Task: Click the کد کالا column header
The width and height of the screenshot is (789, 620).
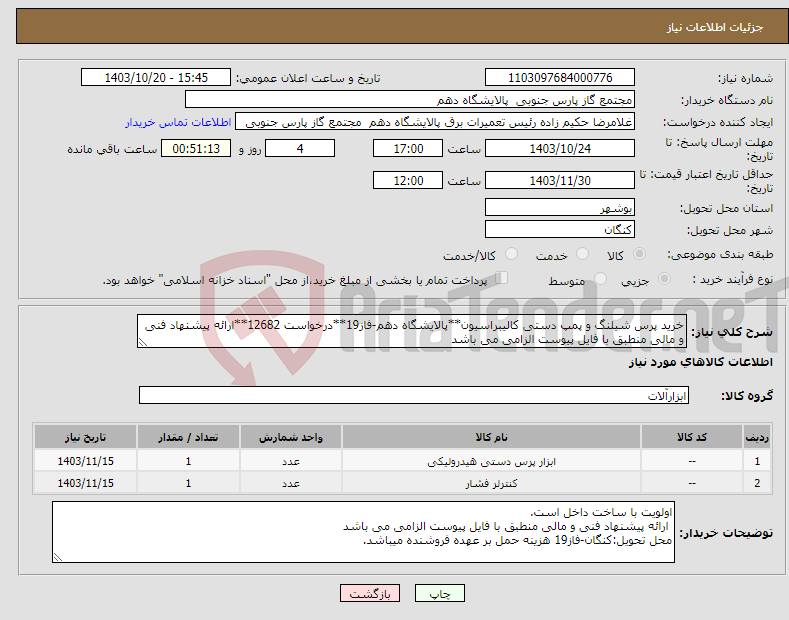Action: pos(692,437)
